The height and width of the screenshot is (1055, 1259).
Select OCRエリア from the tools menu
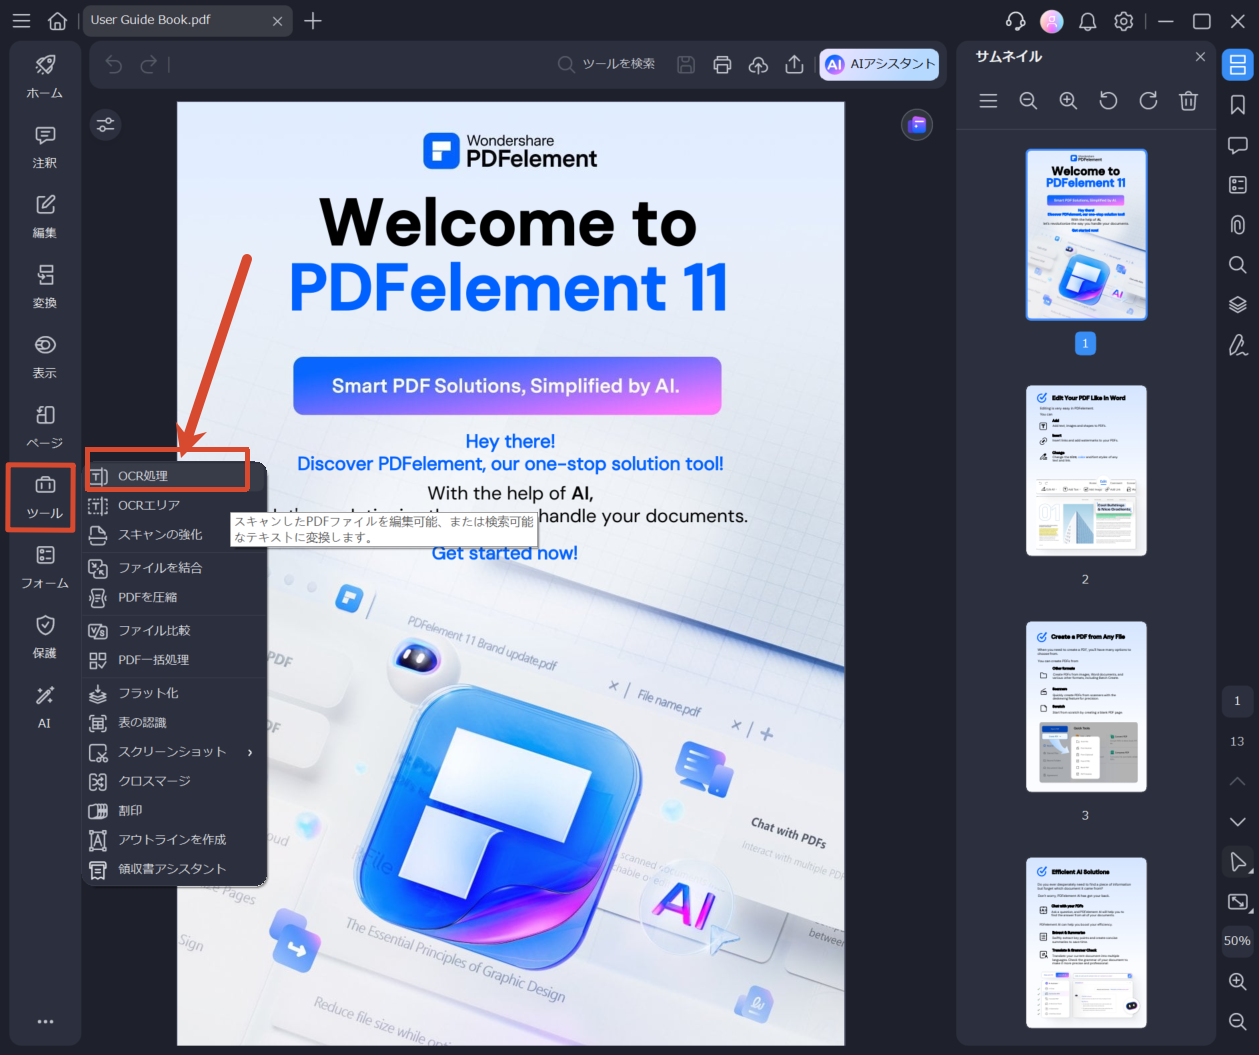click(175, 505)
